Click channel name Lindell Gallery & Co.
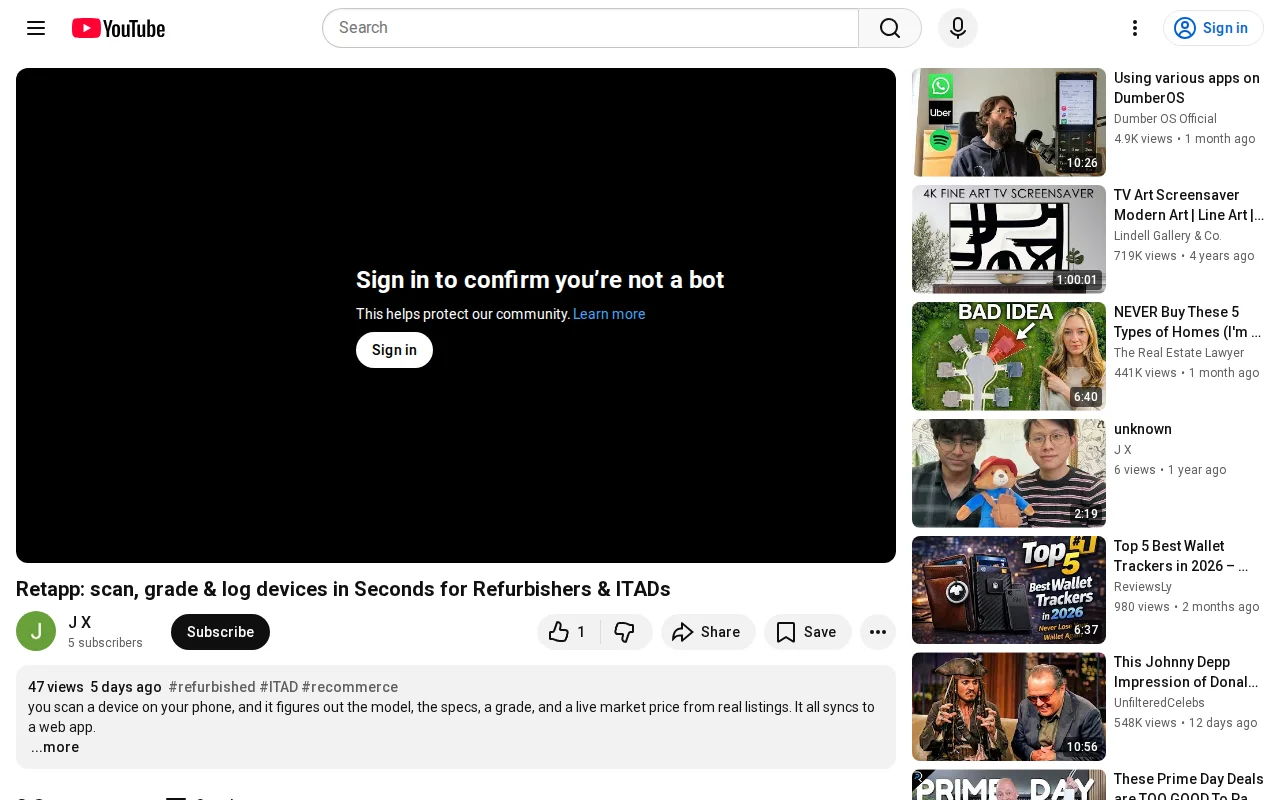Image resolution: width=1280 pixels, height=800 pixels. [1168, 236]
